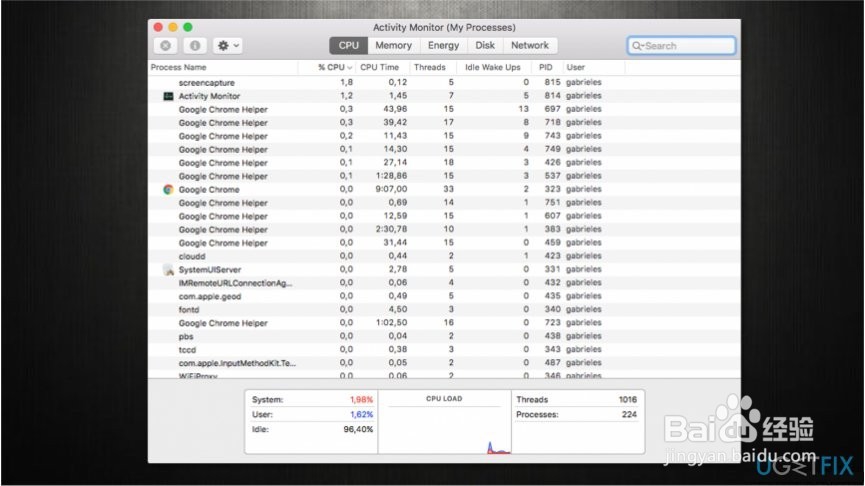Click the Threads count 1016

pyautogui.click(x=627, y=399)
